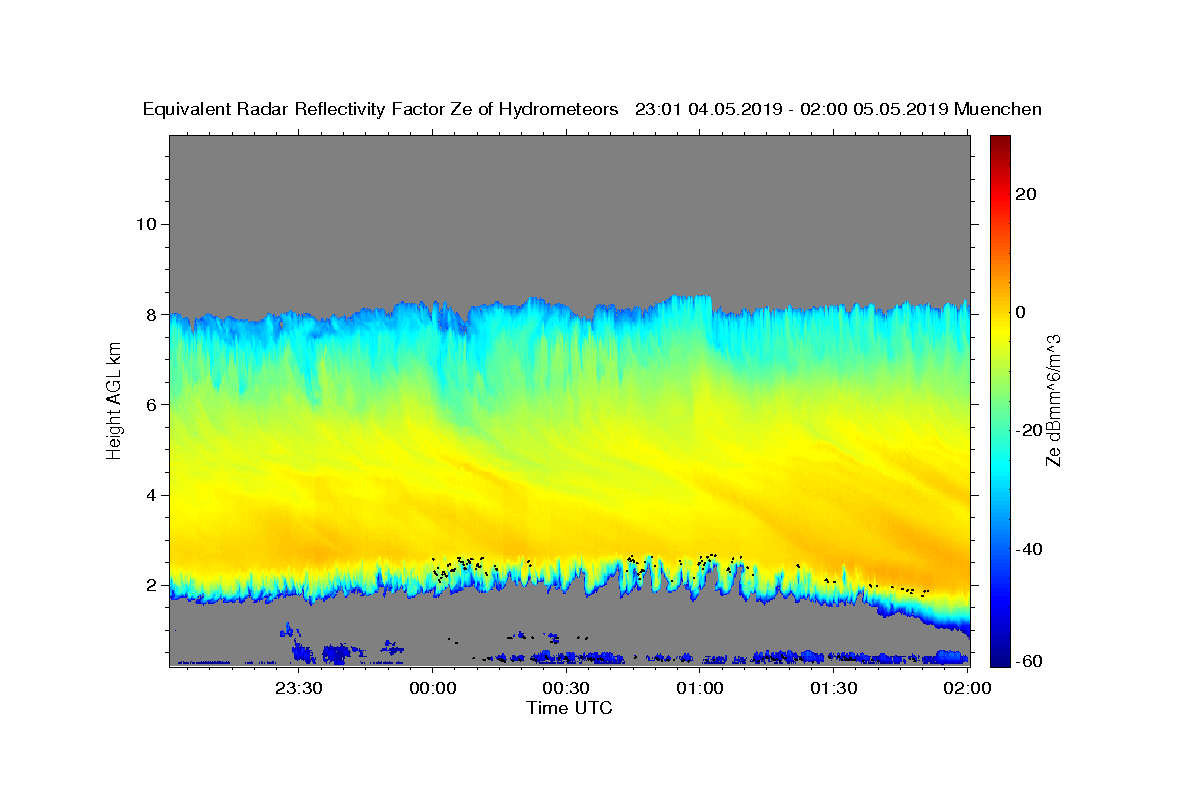Viewport: 1200px width, 800px height.
Task: Click the colorbar label '20'
Action: tap(1027, 194)
